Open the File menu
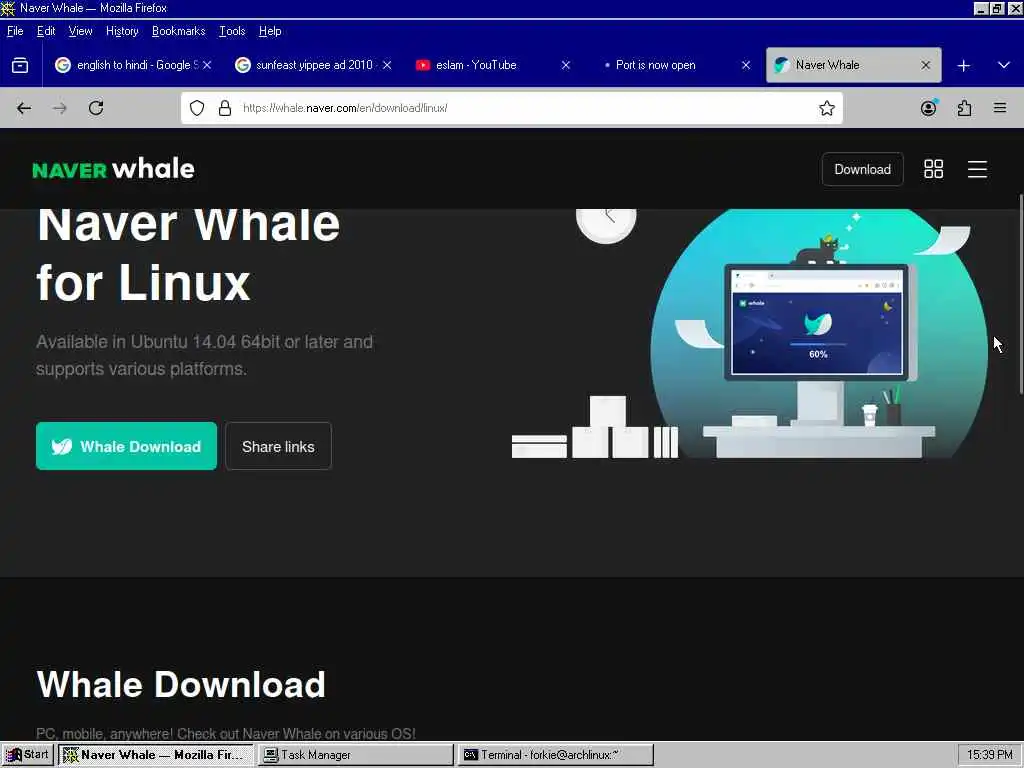This screenshot has height=768, width=1024. (15, 31)
